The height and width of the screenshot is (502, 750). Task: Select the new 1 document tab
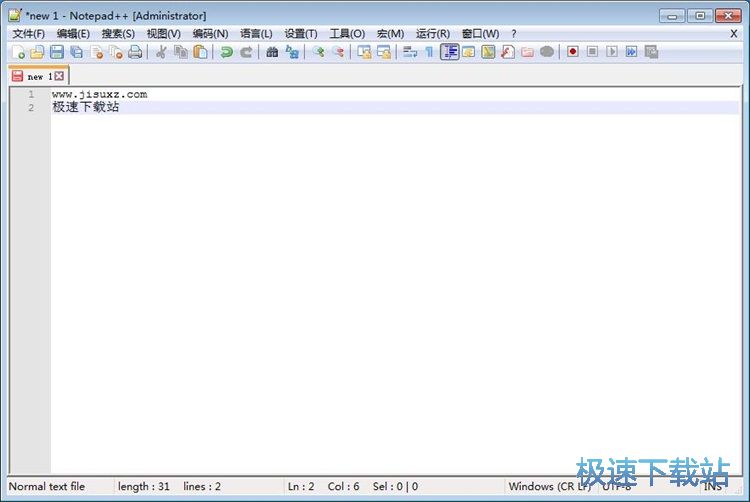click(x=38, y=76)
